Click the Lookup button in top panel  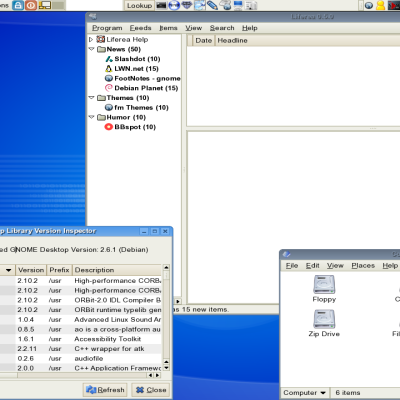tap(139, 5)
